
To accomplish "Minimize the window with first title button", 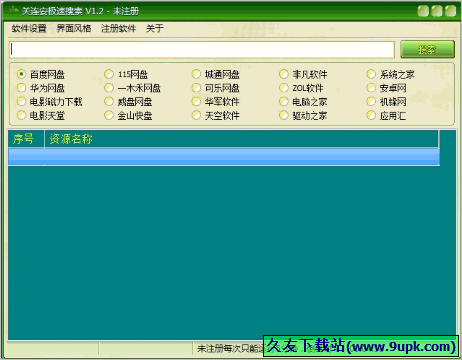I will click(x=423, y=11).
